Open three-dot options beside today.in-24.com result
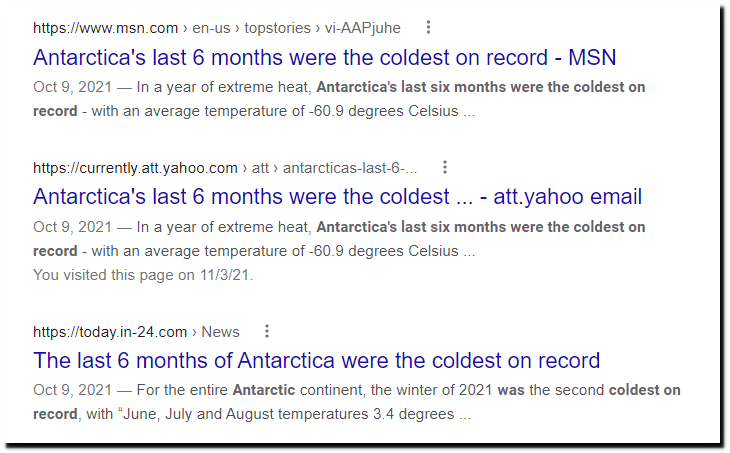Screen dimensions: 730x453 pyautogui.click(x=267, y=331)
